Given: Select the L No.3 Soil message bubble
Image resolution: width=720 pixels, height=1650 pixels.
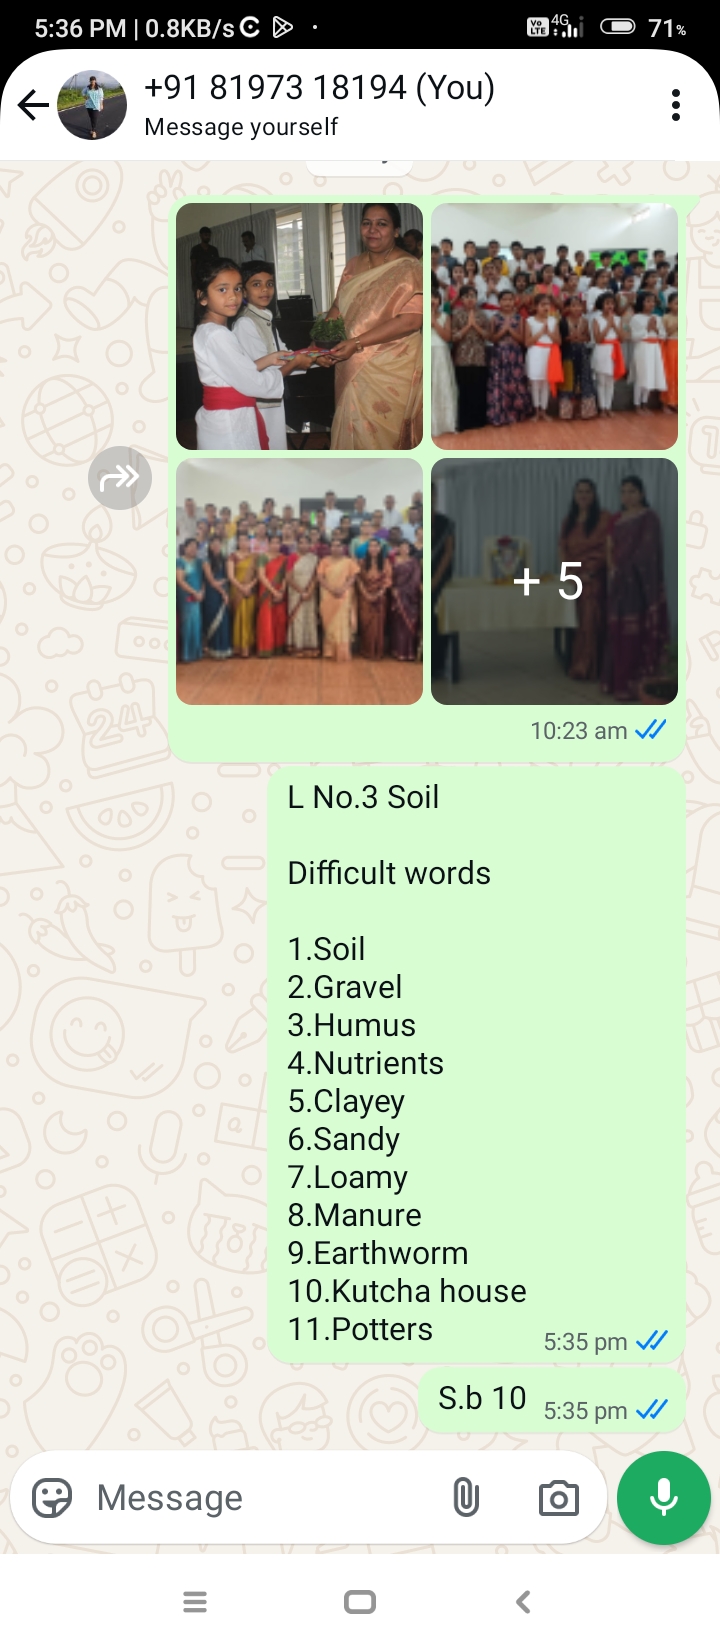Looking at the screenshot, I should 476,1064.
